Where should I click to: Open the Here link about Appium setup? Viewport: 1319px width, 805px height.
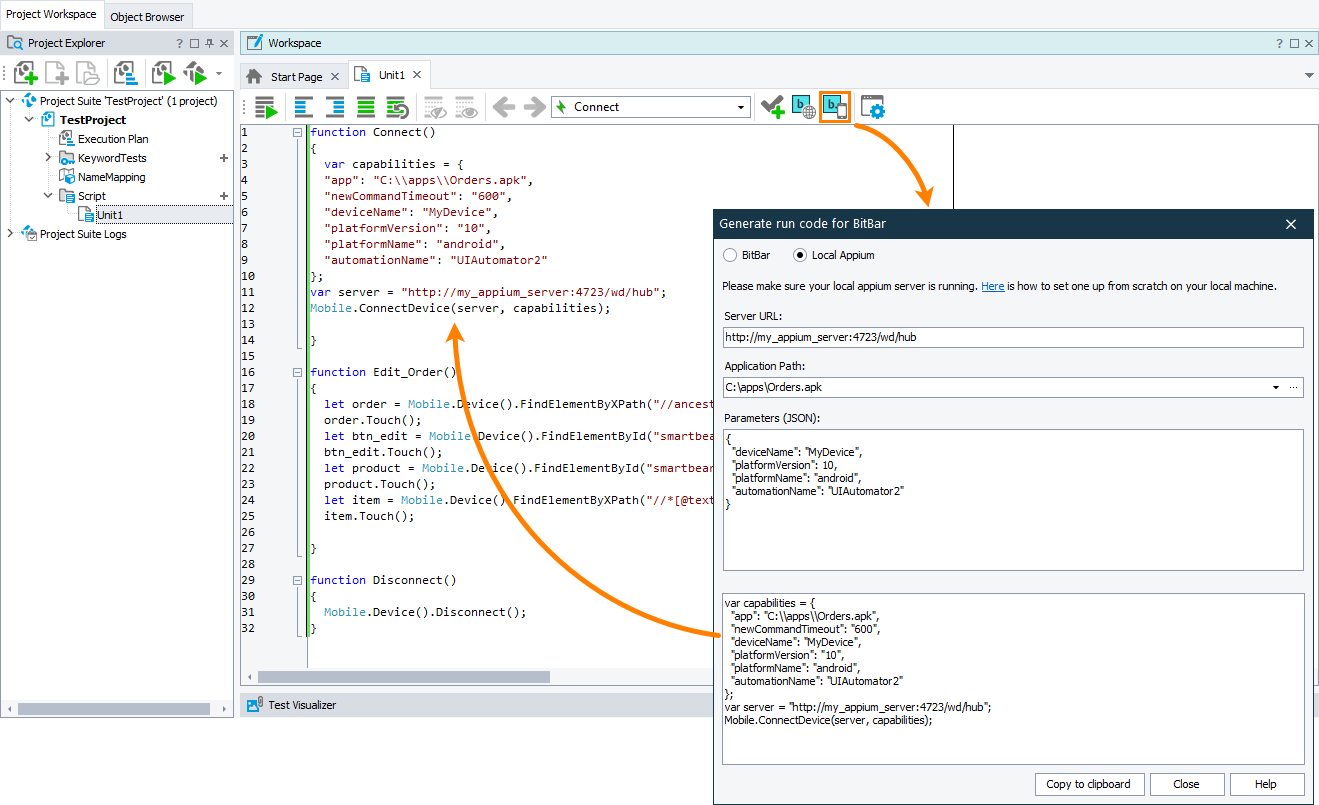[x=992, y=286]
